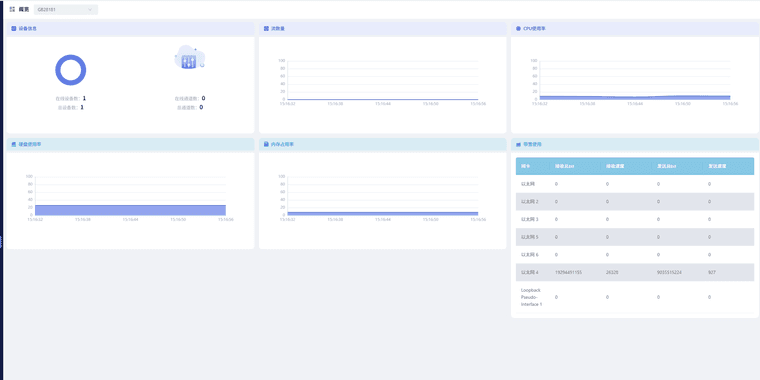Click the online device count value 1
This screenshot has width=760, height=380.
pyautogui.click(x=84, y=98)
